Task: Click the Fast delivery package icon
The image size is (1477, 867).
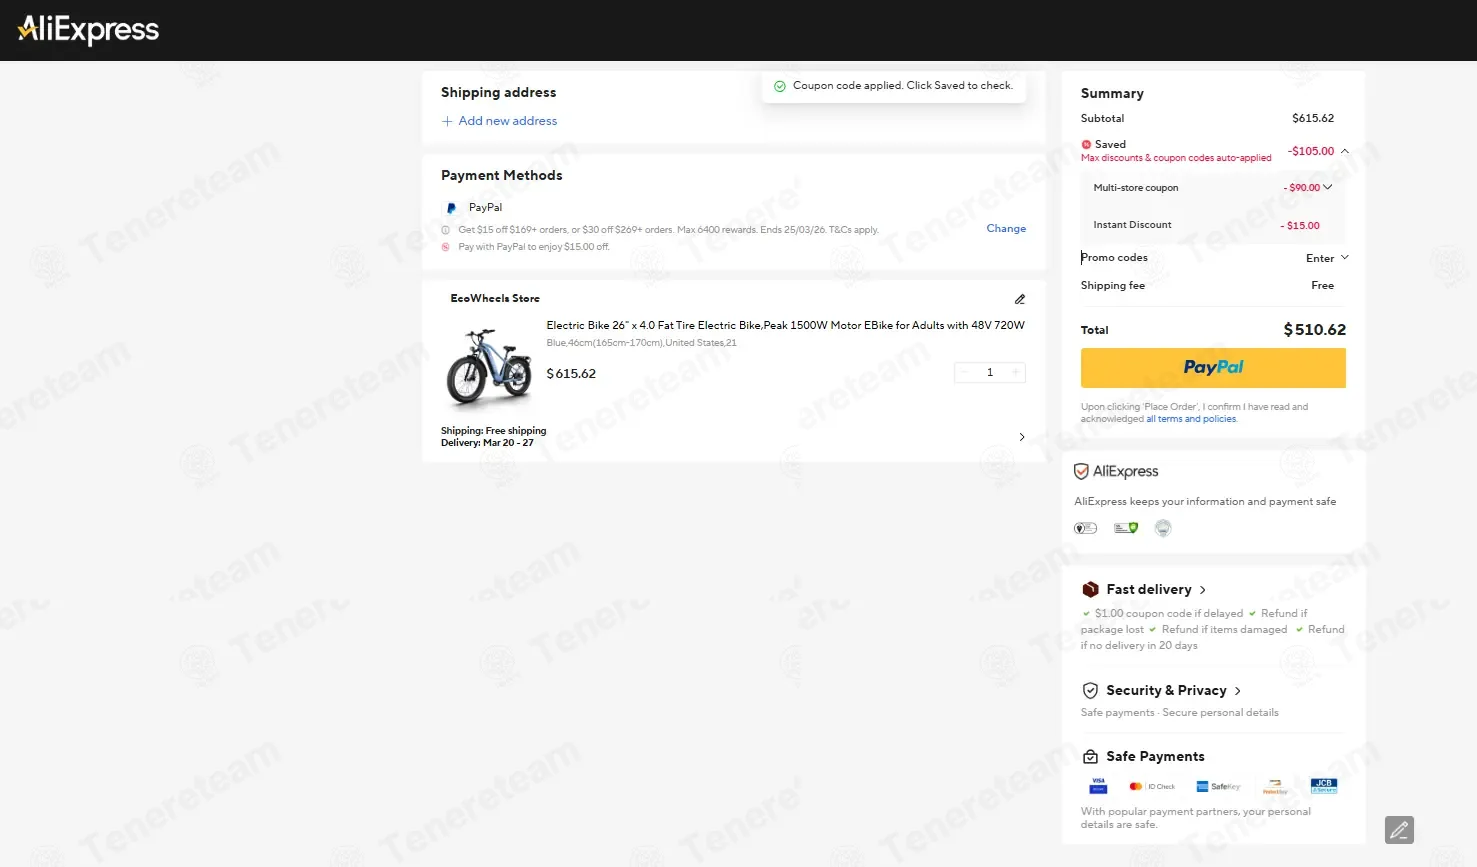Action: 1090,590
